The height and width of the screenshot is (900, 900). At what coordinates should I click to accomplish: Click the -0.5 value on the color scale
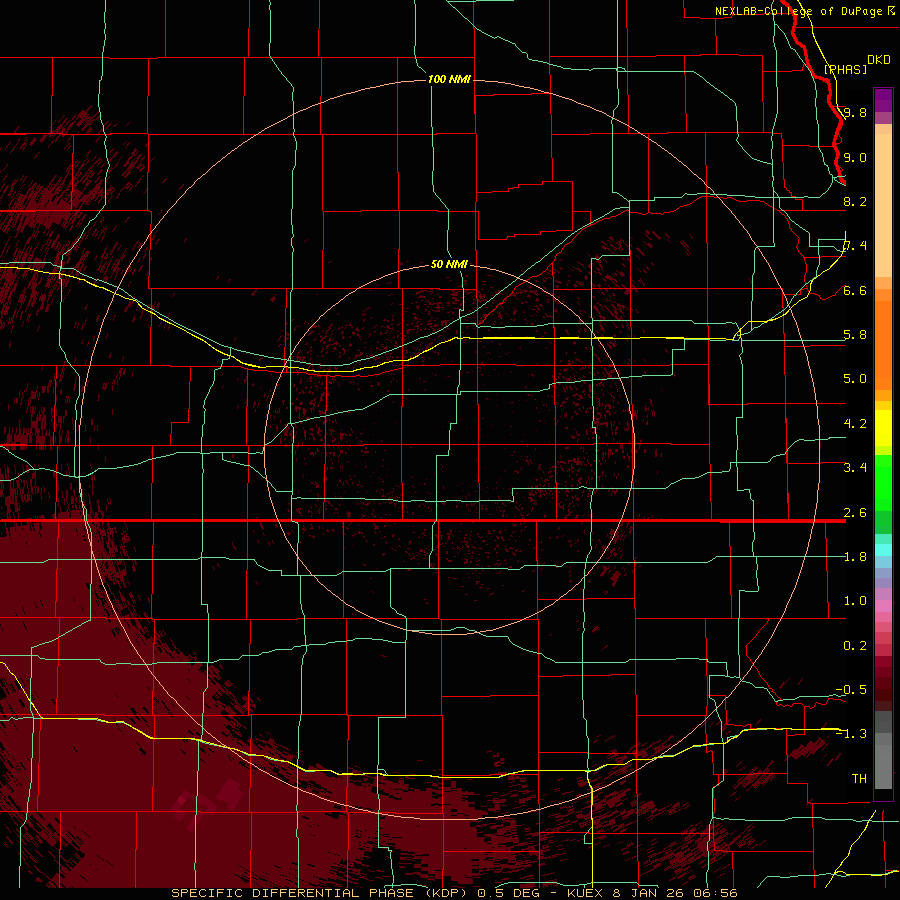(x=851, y=690)
